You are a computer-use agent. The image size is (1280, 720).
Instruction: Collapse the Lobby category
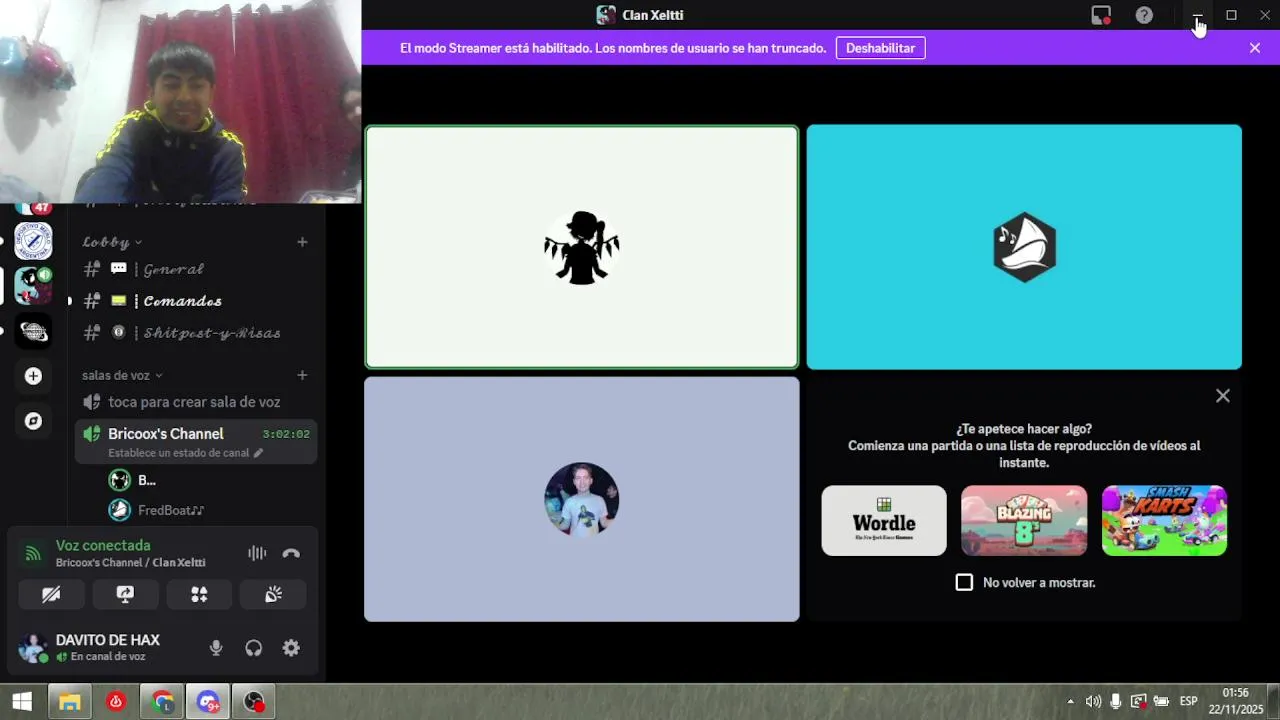pyautogui.click(x=112, y=242)
